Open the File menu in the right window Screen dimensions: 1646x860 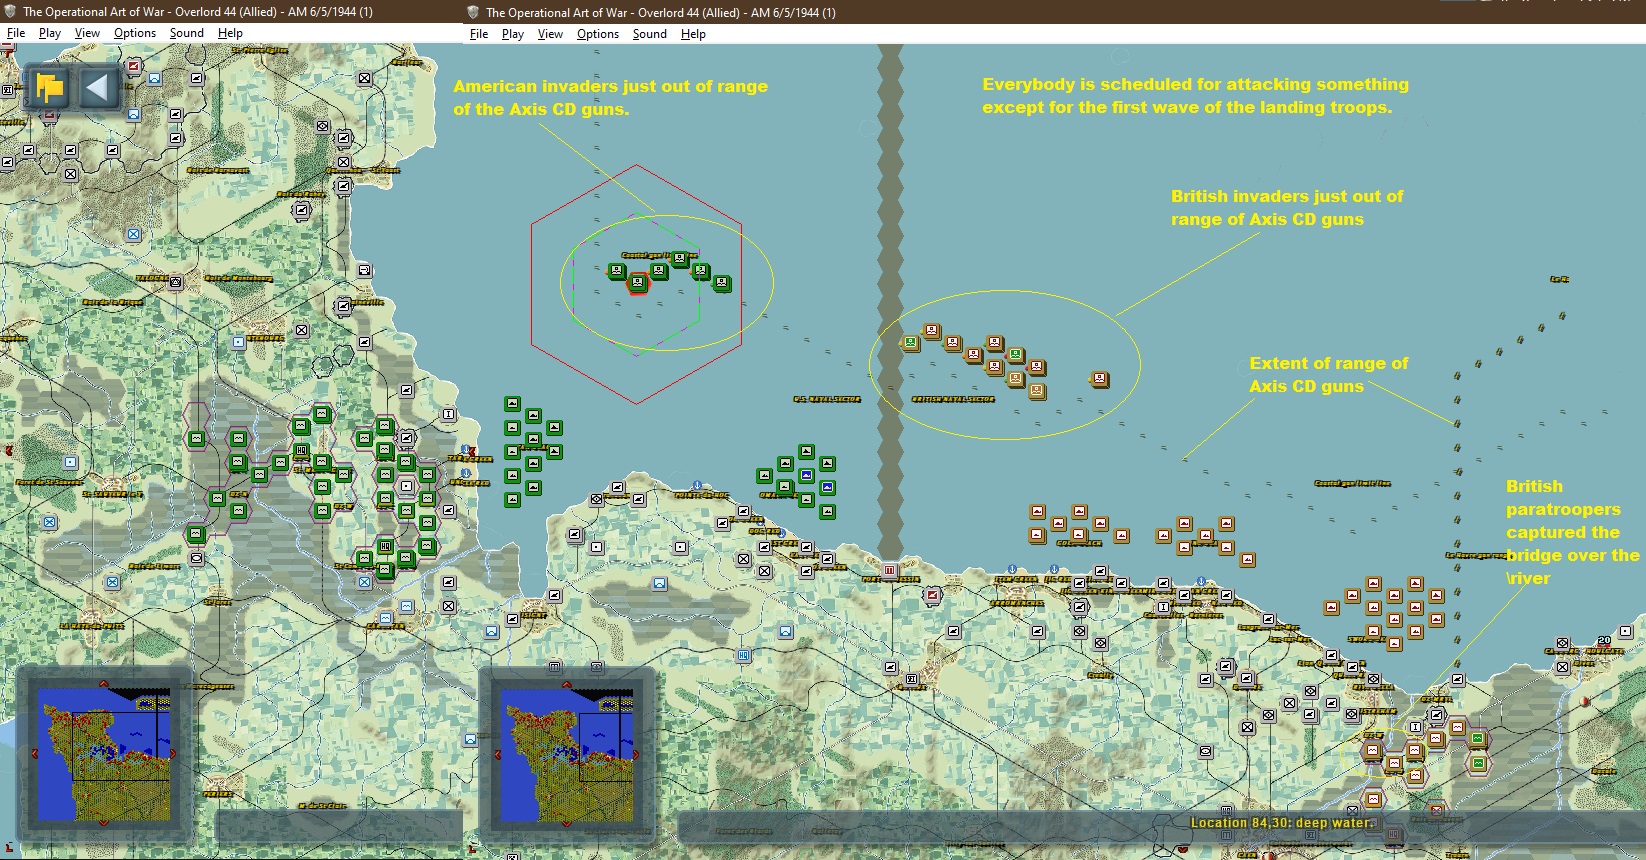click(x=479, y=34)
